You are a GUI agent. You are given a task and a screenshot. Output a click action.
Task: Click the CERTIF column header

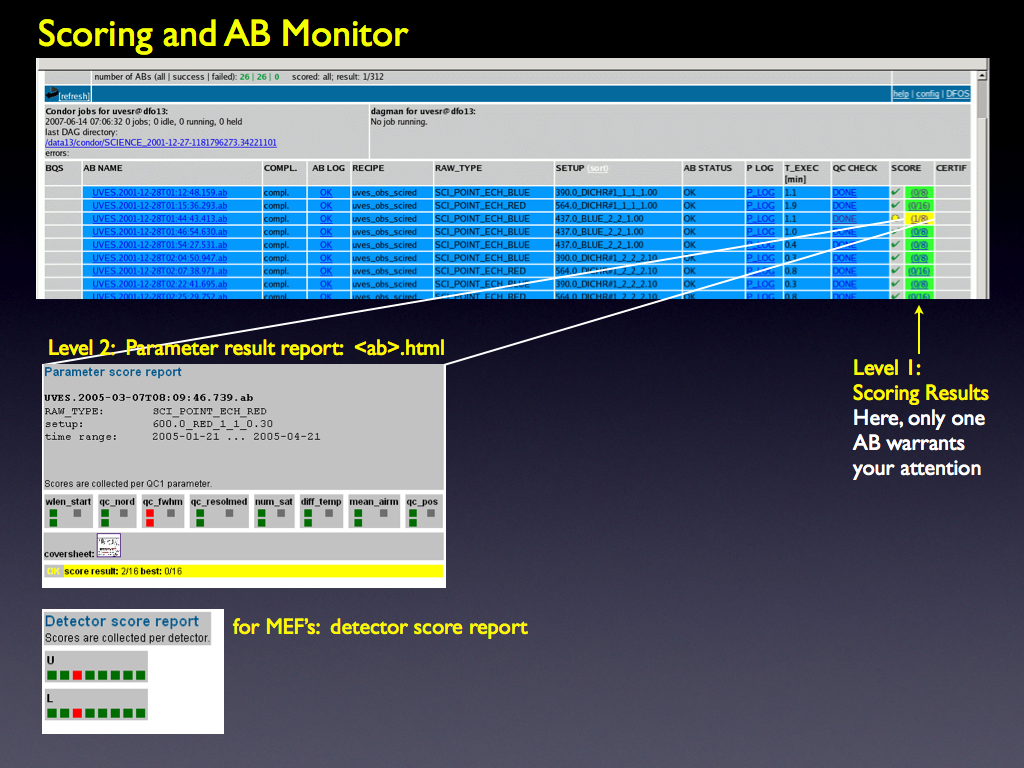951,168
